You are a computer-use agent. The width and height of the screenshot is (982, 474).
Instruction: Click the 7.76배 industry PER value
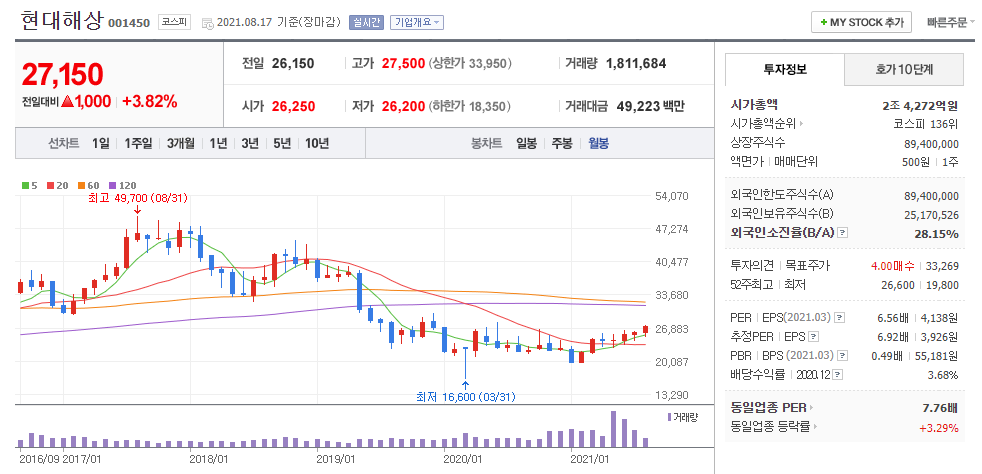pyautogui.click(x=940, y=408)
